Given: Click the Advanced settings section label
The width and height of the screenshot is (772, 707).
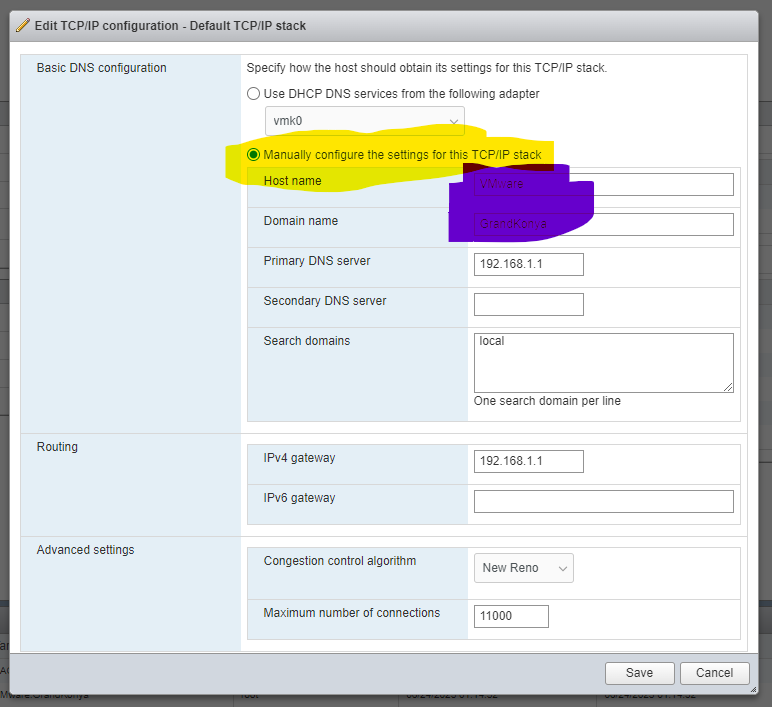Looking at the screenshot, I should click(x=85, y=550).
